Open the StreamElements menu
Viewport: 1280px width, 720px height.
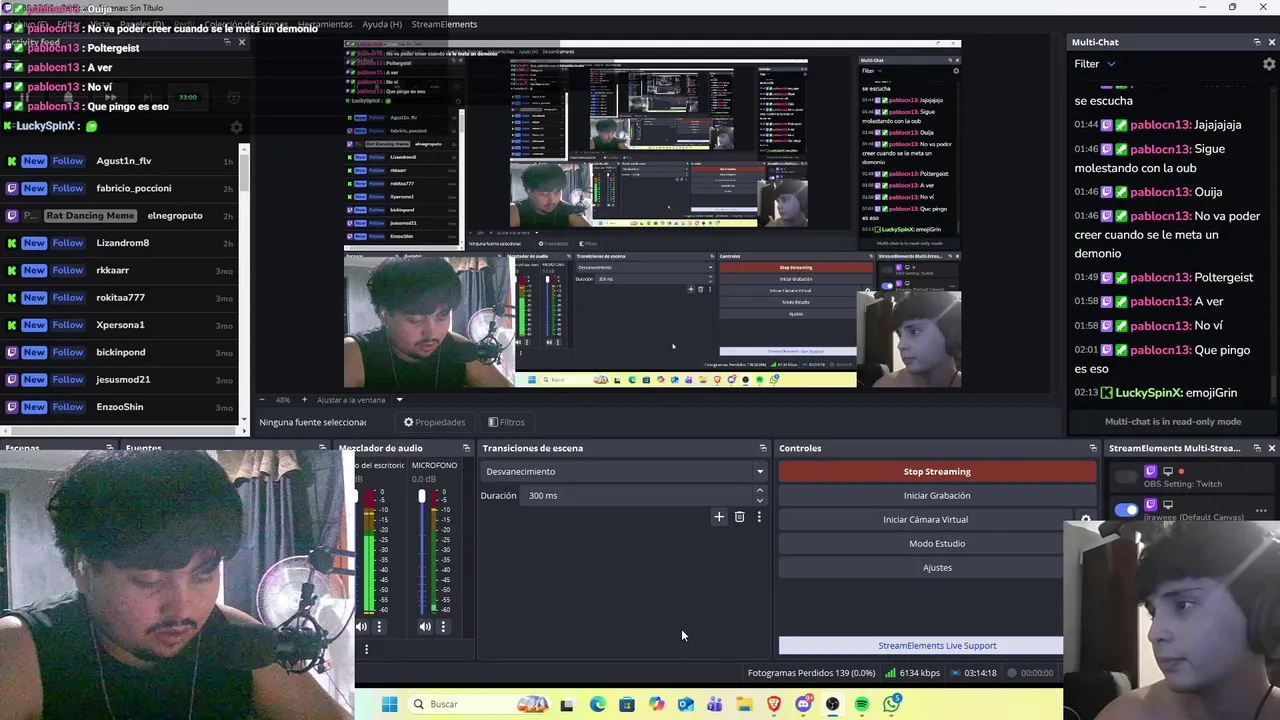tap(444, 24)
